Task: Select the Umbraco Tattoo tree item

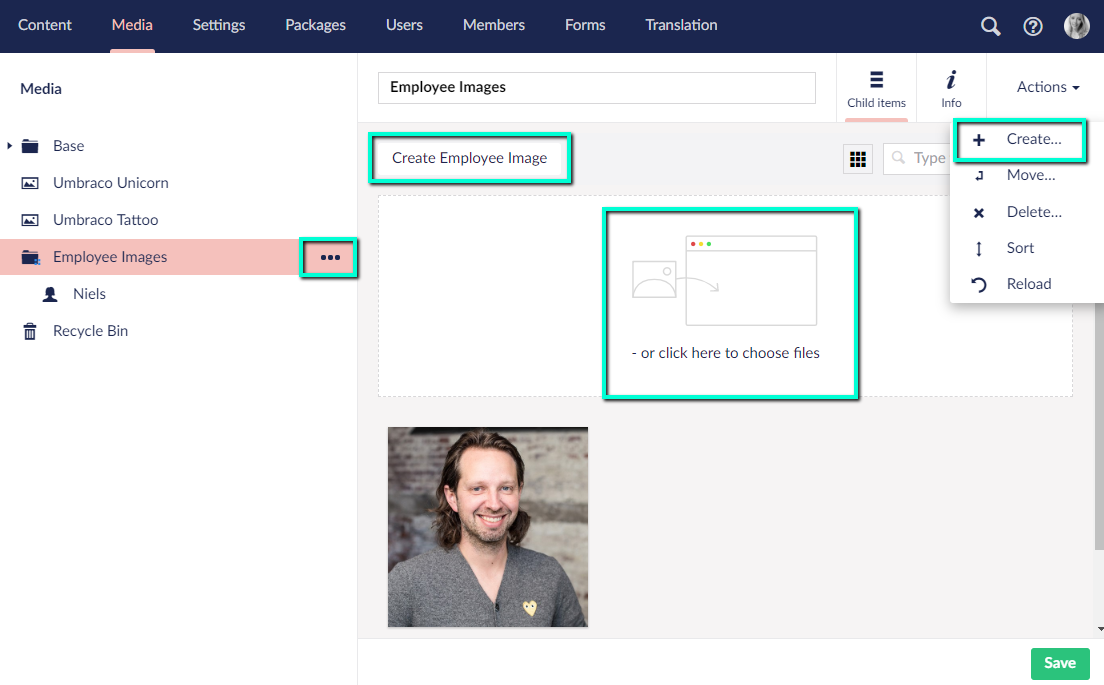Action: (x=106, y=220)
